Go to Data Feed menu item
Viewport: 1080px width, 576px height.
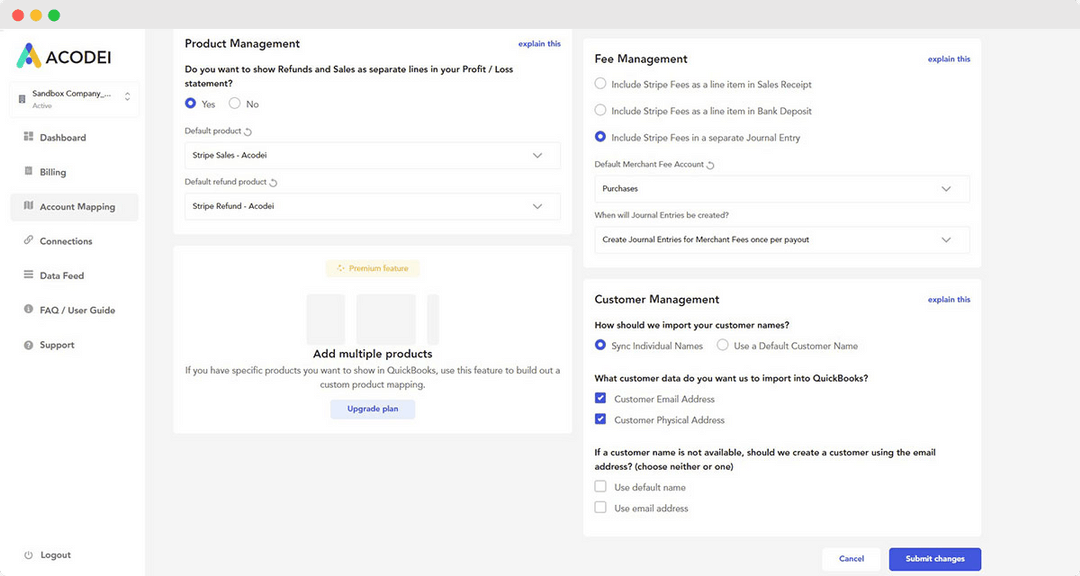click(62, 276)
